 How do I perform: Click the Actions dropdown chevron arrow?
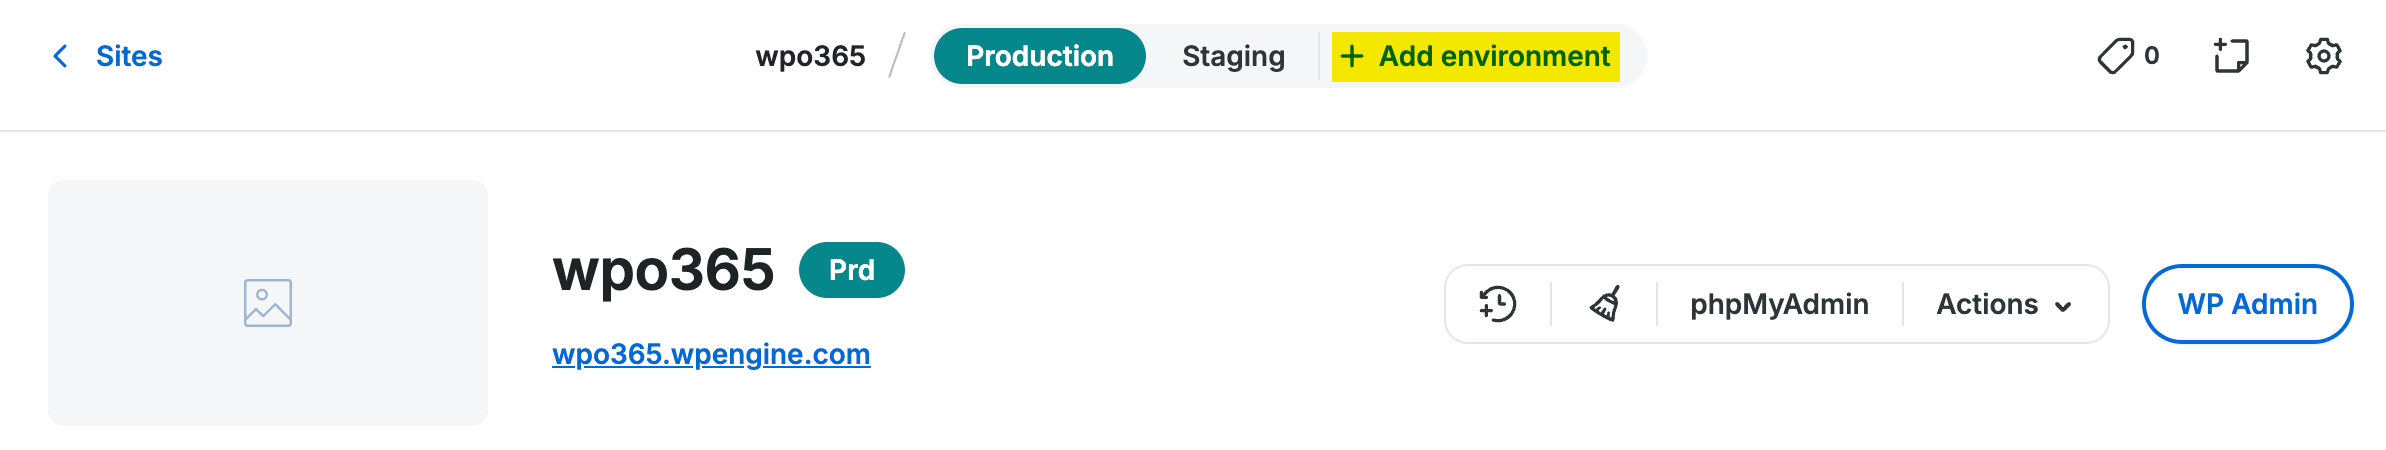pyautogui.click(x=2063, y=307)
